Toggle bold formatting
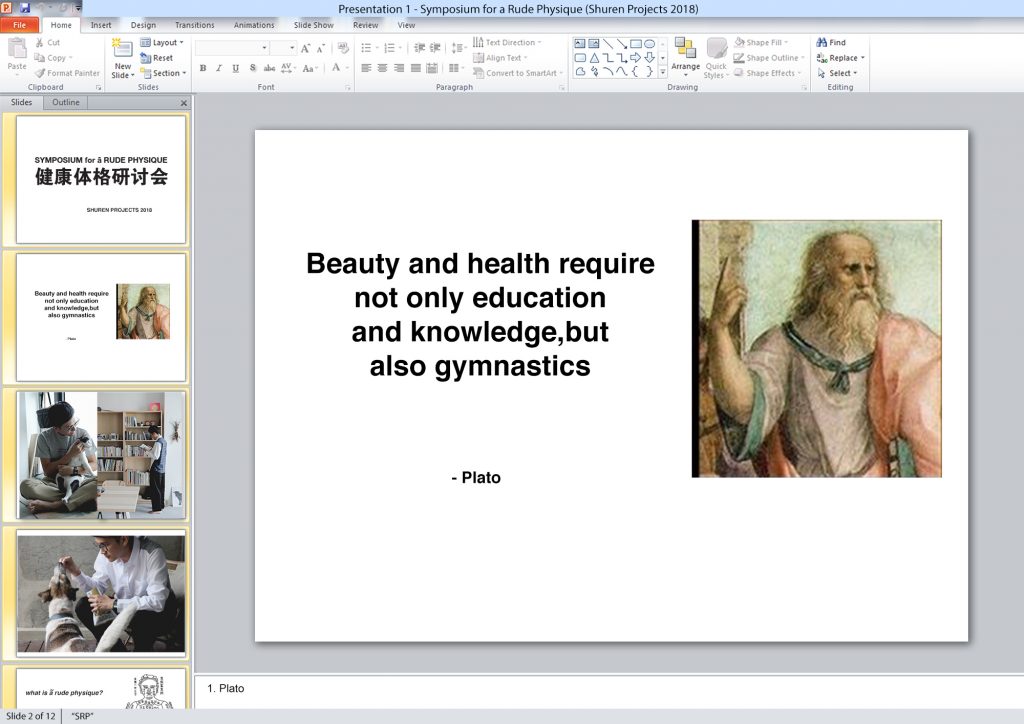 (203, 68)
